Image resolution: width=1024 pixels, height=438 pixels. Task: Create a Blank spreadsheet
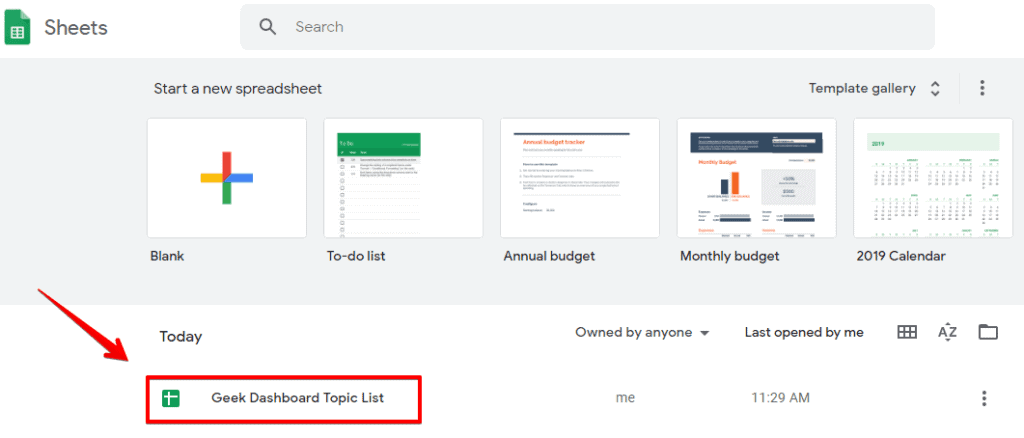pyautogui.click(x=227, y=178)
